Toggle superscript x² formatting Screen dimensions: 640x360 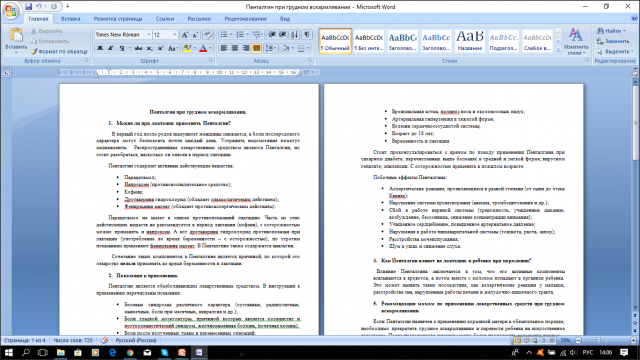(x=160, y=48)
